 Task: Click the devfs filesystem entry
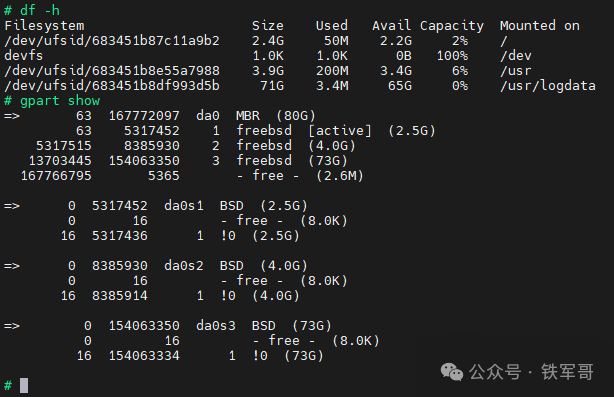(23, 56)
